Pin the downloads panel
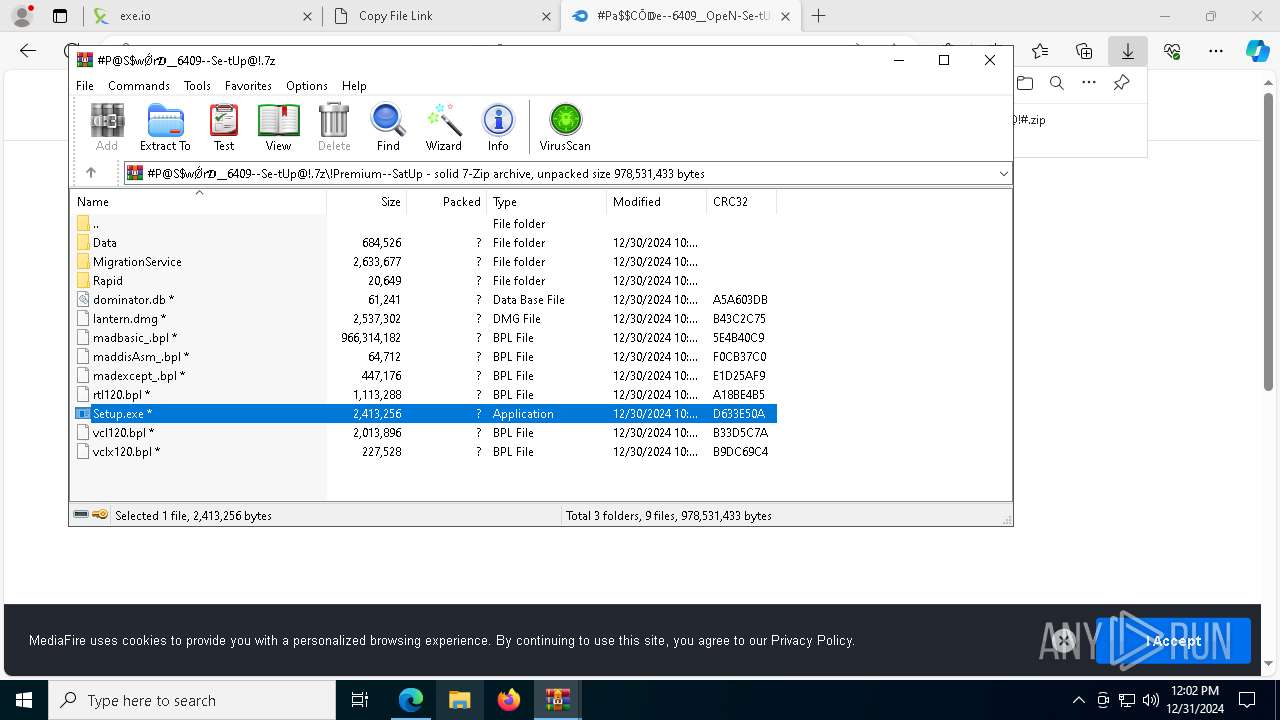Image resolution: width=1280 pixels, height=720 pixels. point(1121,83)
